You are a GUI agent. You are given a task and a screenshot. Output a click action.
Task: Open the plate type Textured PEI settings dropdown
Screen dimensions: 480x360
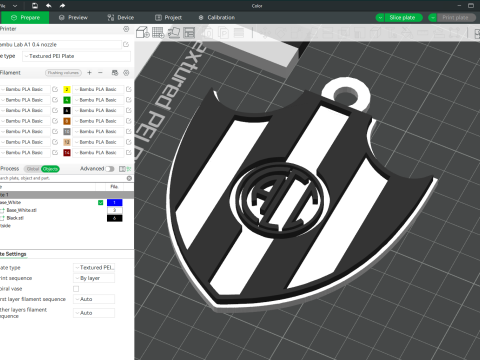click(94, 268)
